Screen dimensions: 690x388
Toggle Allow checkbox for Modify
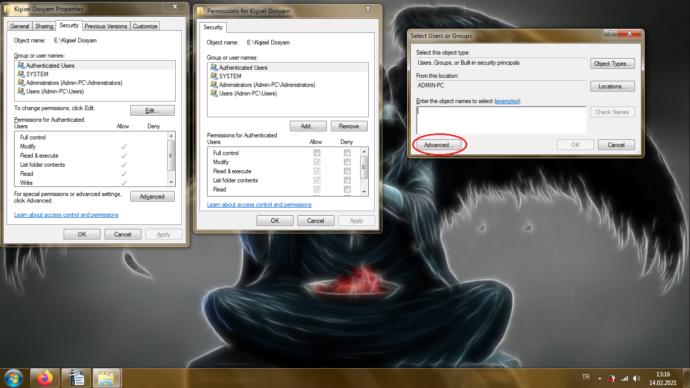pyautogui.click(x=317, y=162)
